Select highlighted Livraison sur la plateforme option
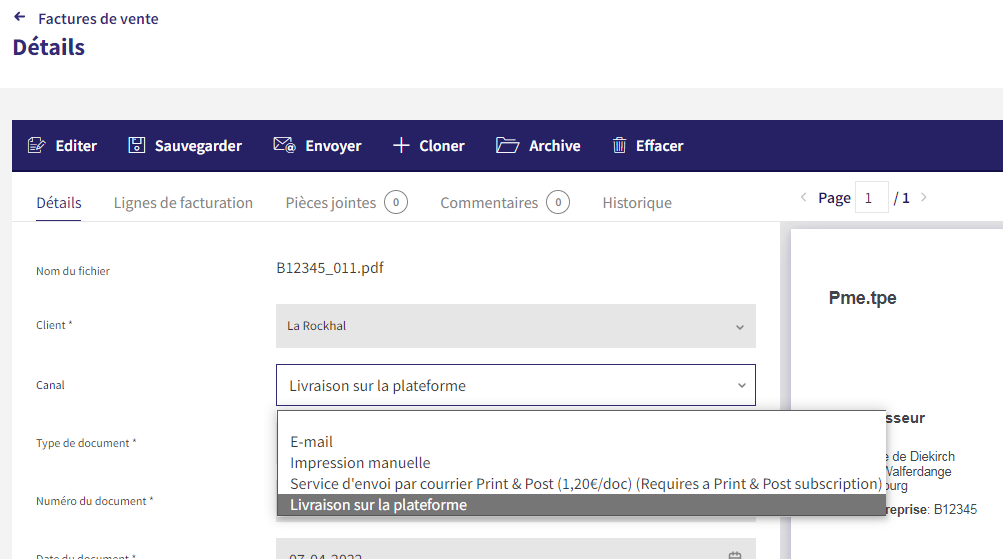The image size is (1003, 559). pos(581,505)
